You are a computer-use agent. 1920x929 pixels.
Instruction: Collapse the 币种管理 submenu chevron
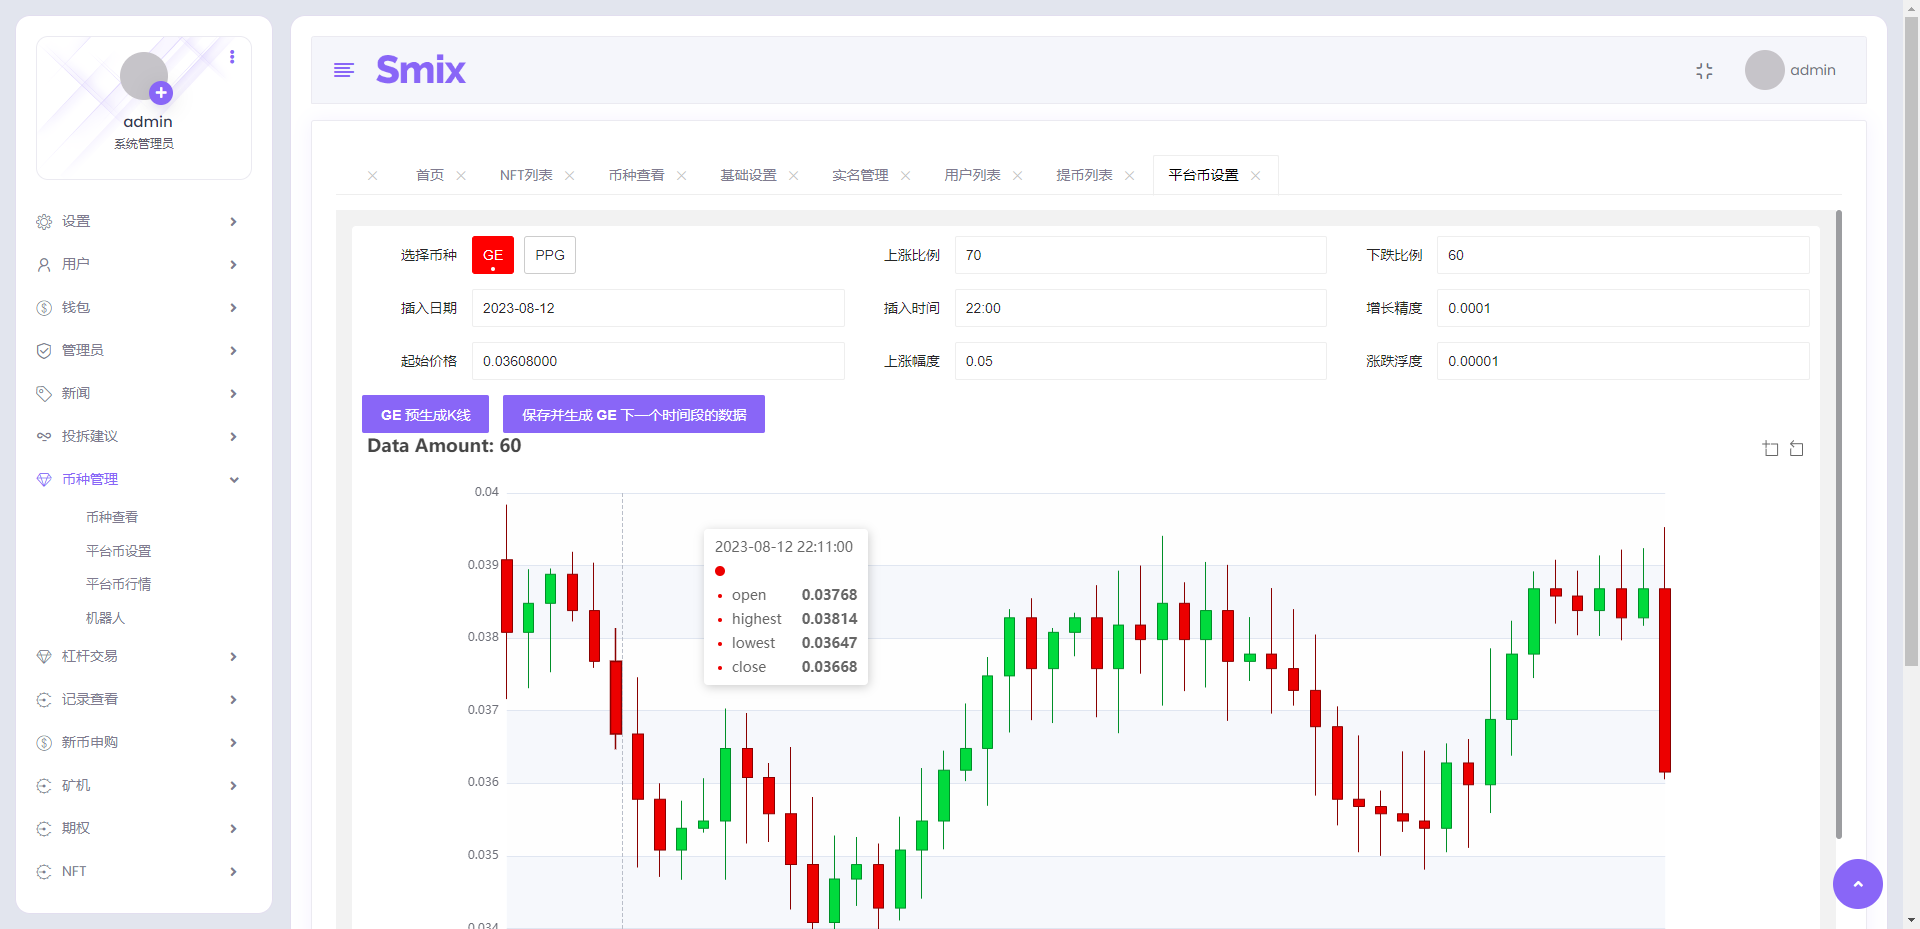pos(234,479)
